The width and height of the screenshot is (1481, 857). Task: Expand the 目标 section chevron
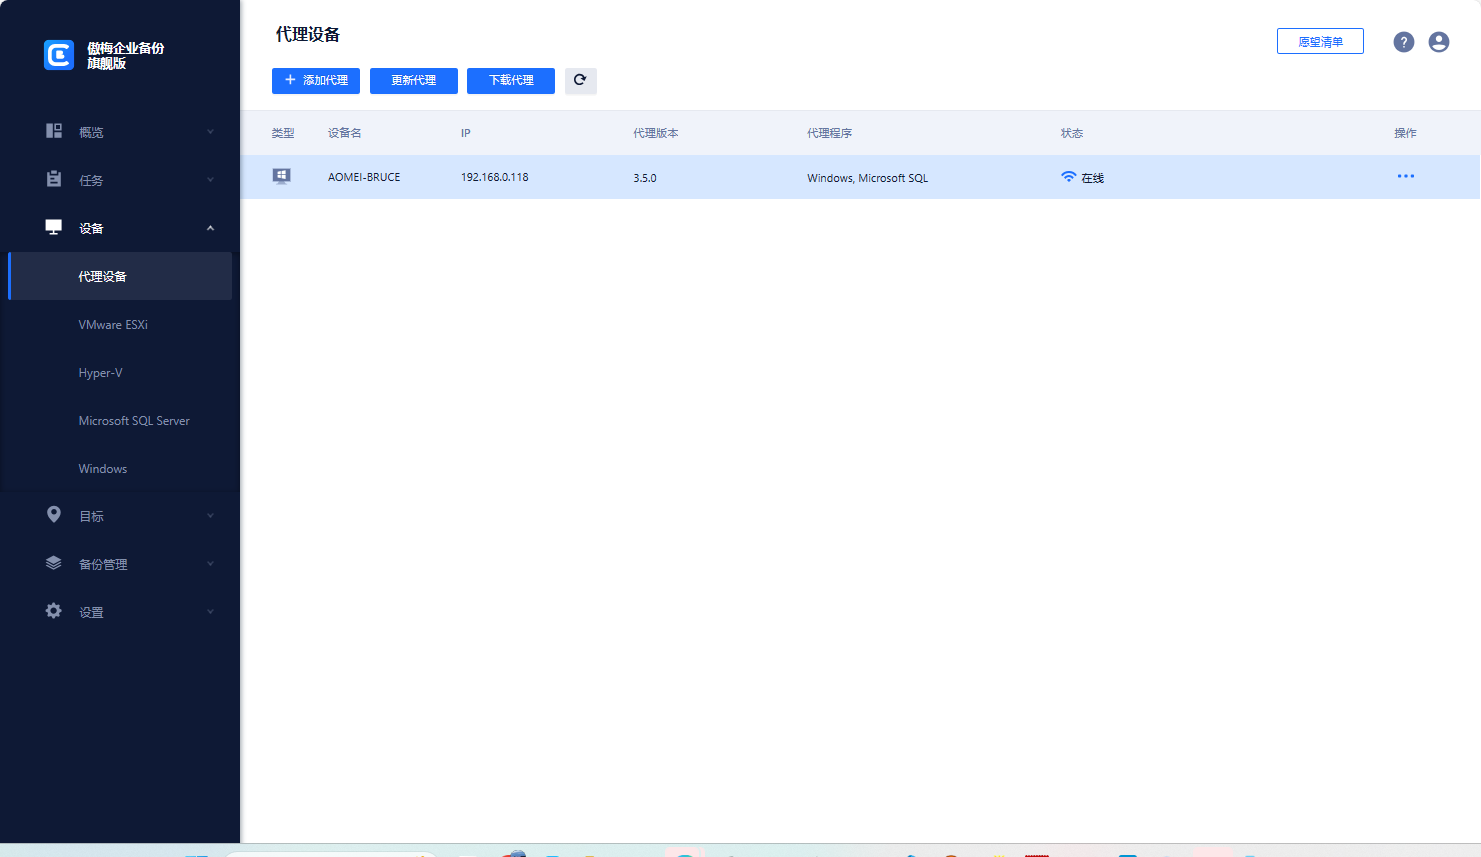pyautogui.click(x=210, y=516)
